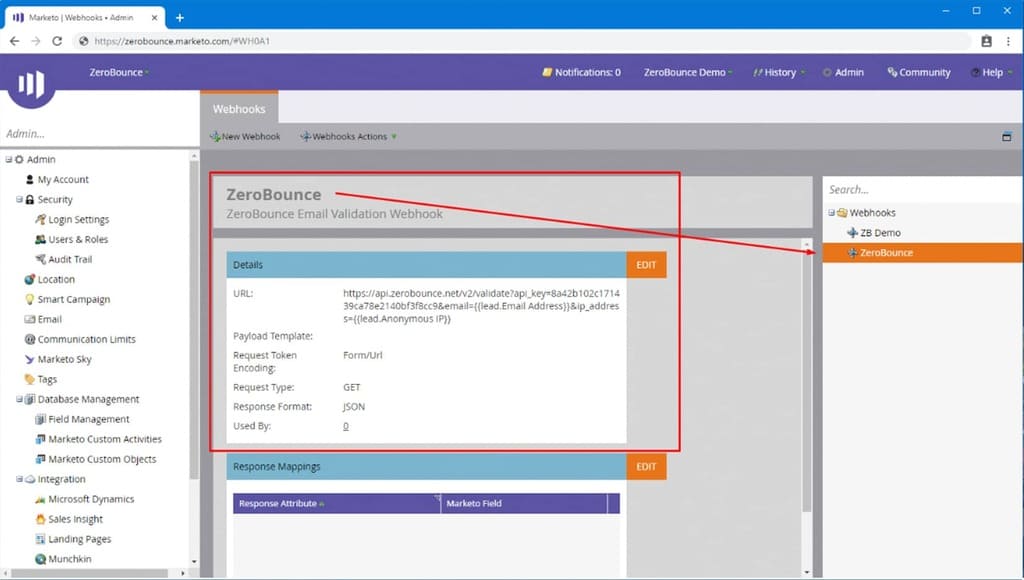Viewport: 1024px width, 580px height.
Task: Collapse the Security tree node
Action: [x=19, y=199]
